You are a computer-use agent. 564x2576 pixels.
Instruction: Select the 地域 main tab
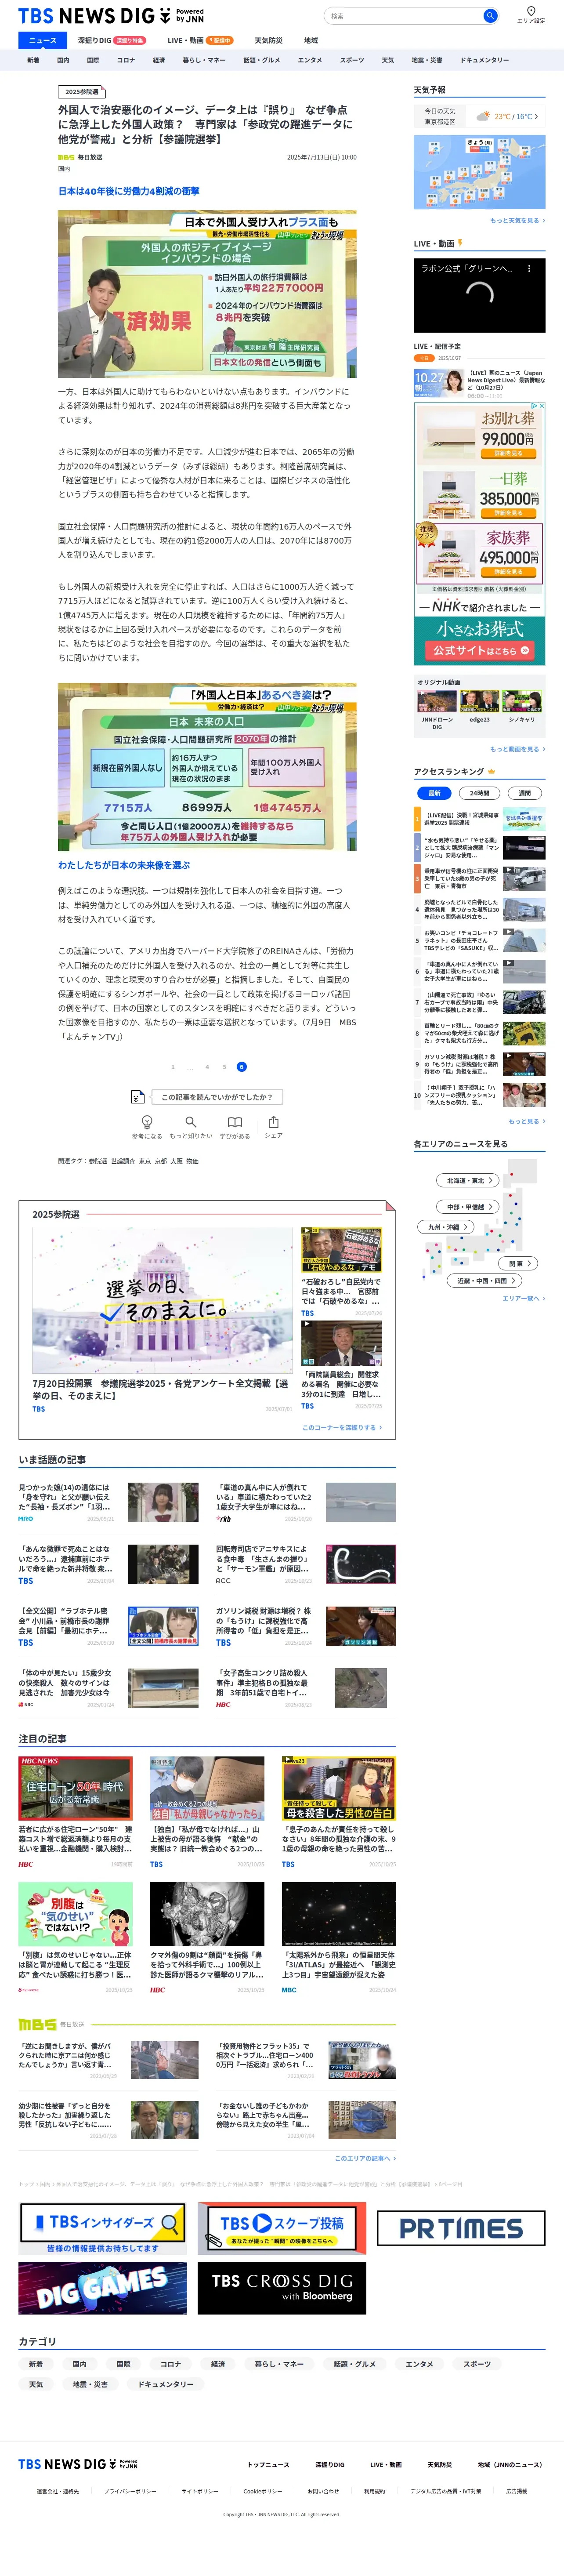coord(311,41)
